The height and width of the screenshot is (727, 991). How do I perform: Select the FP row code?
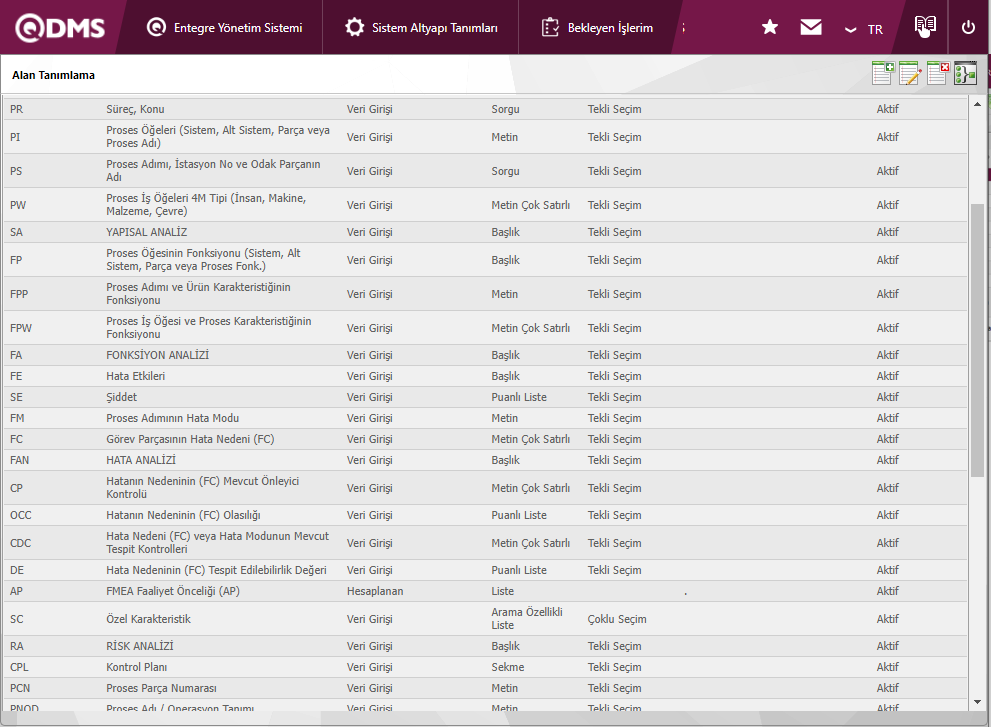[x=16, y=260]
